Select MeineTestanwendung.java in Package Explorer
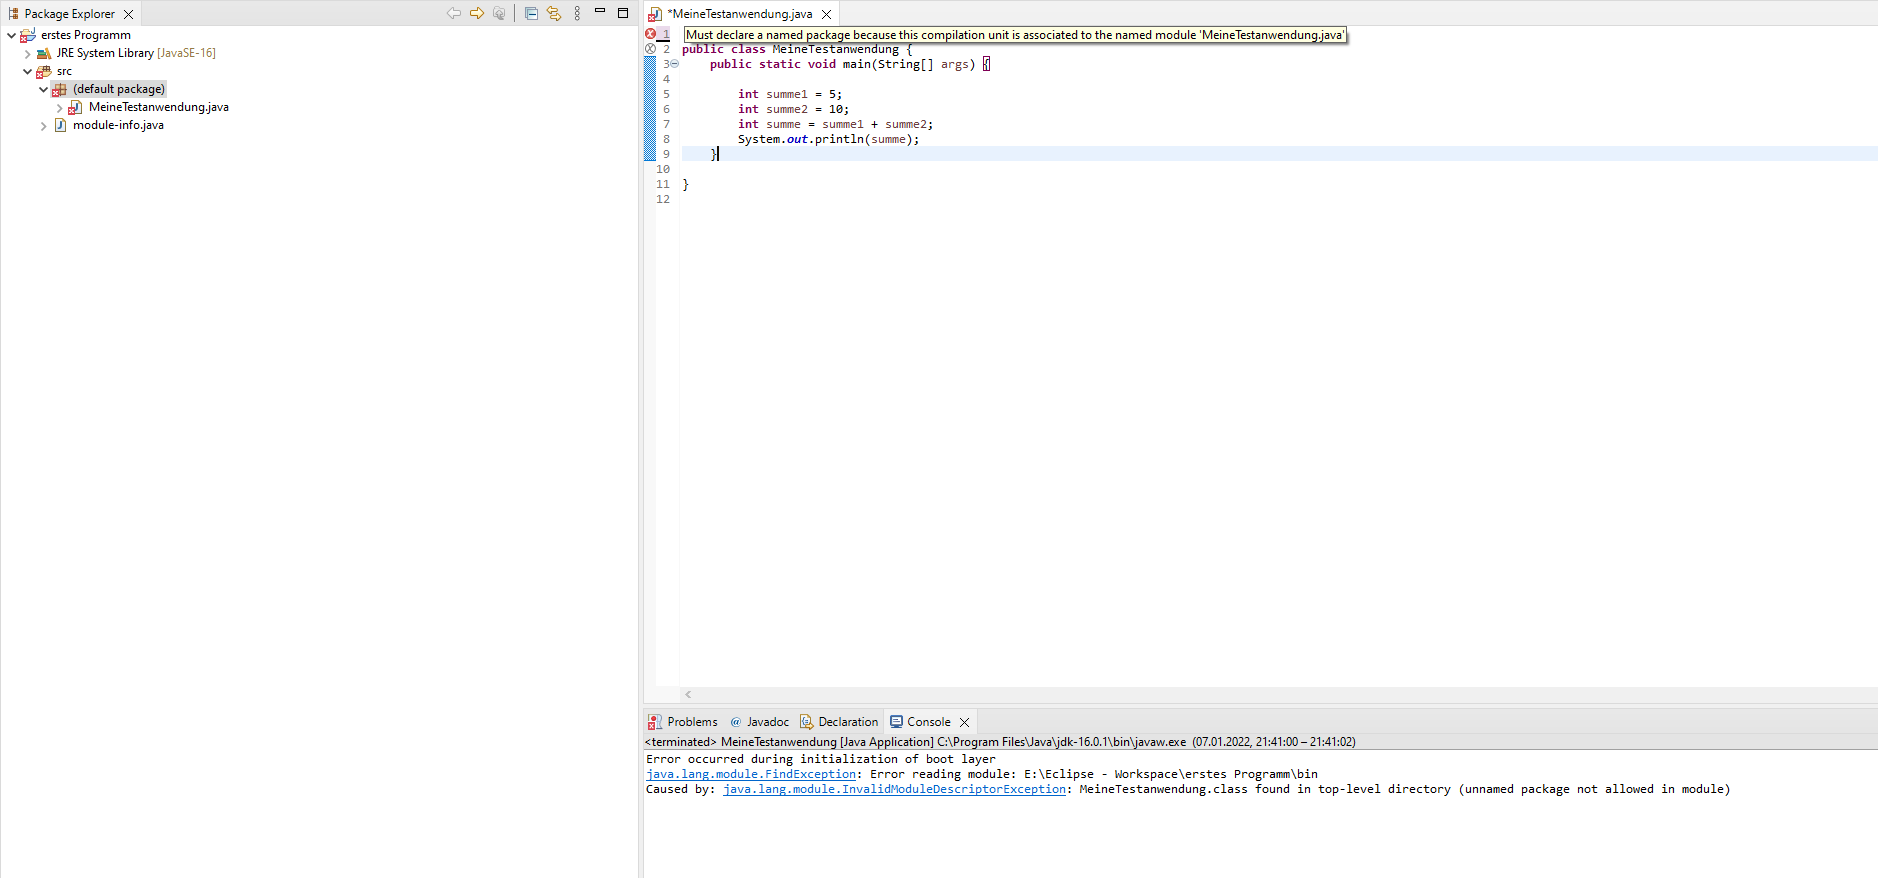 [158, 107]
